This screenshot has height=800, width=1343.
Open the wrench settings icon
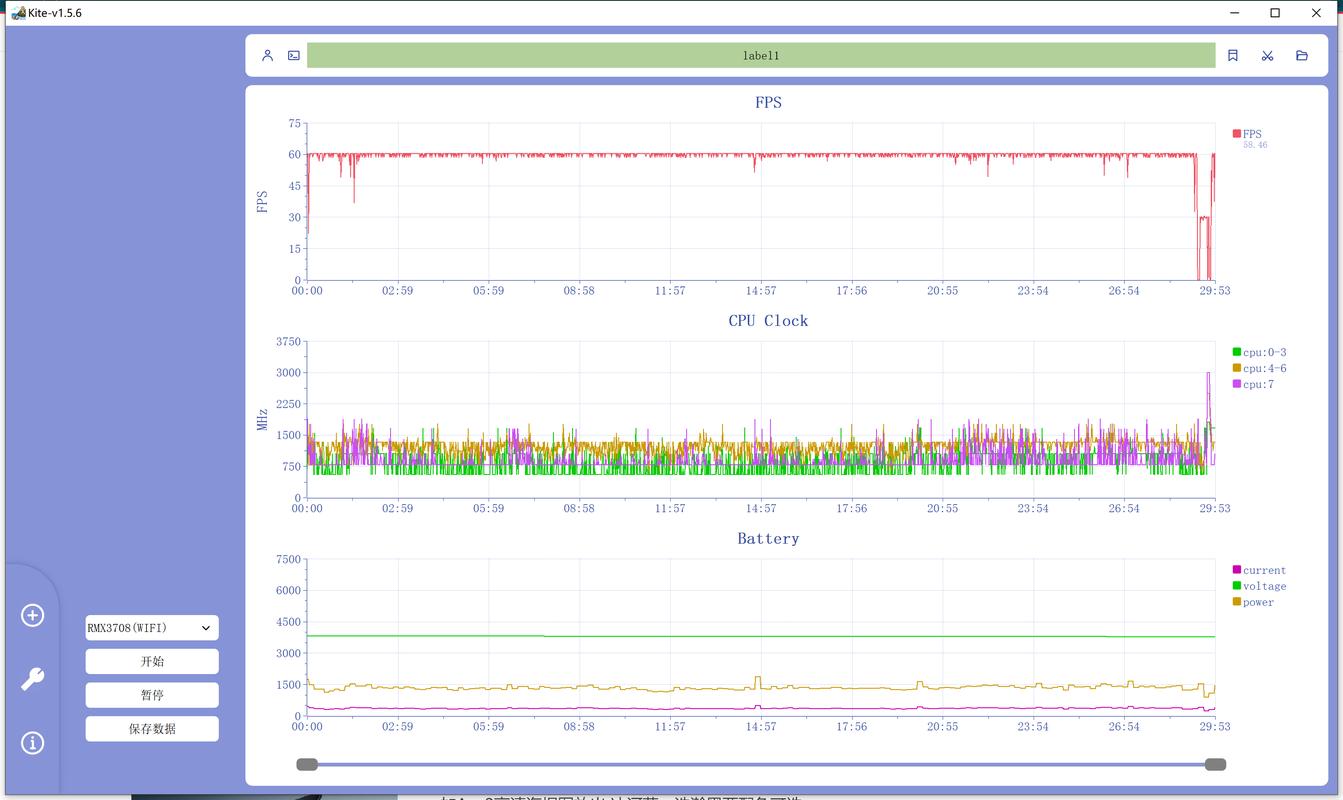tap(33, 680)
